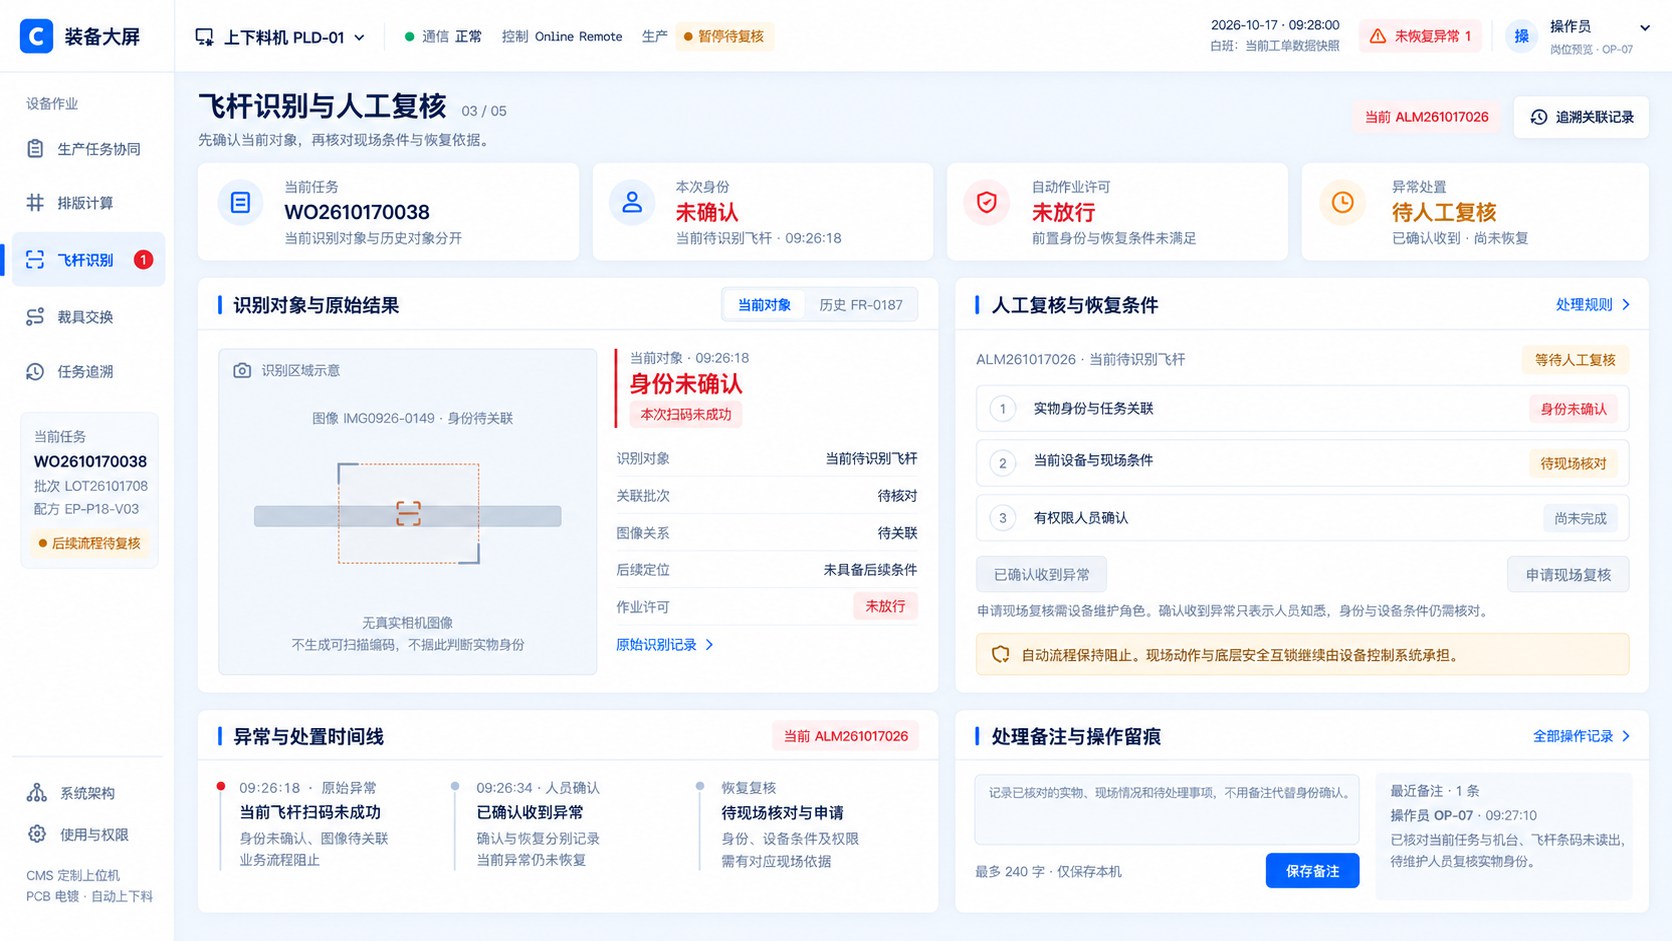Click the scan focus marker on the fly bar image
This screenshot has width=1672, height=941.
[x=408, y=514]
